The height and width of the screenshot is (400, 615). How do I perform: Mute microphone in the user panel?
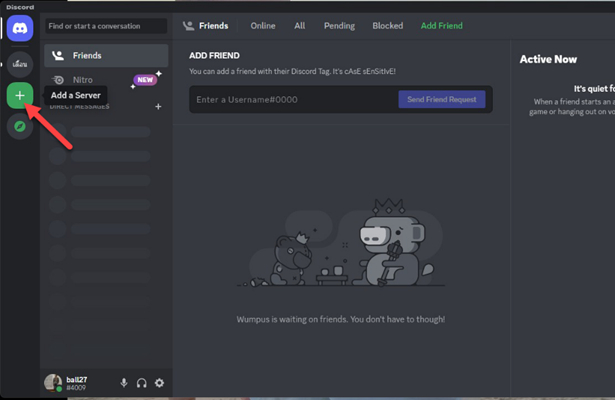coord(124,383)
